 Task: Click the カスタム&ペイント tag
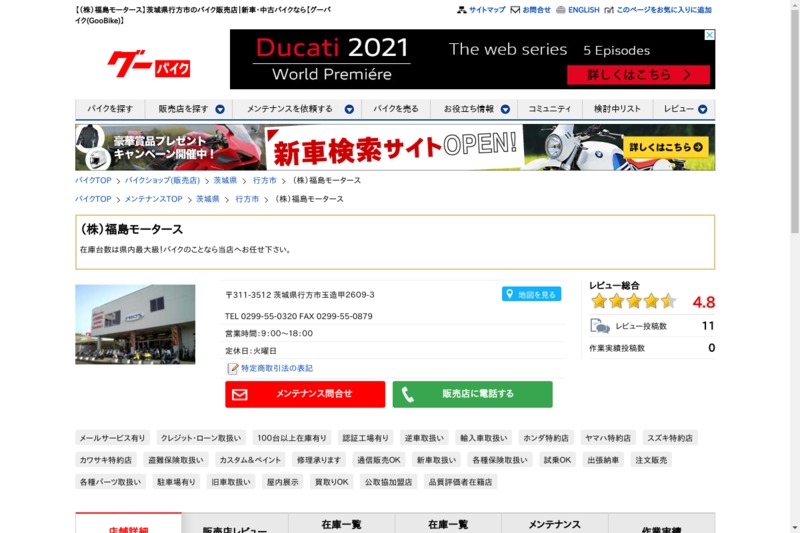[x=250, y=460]
